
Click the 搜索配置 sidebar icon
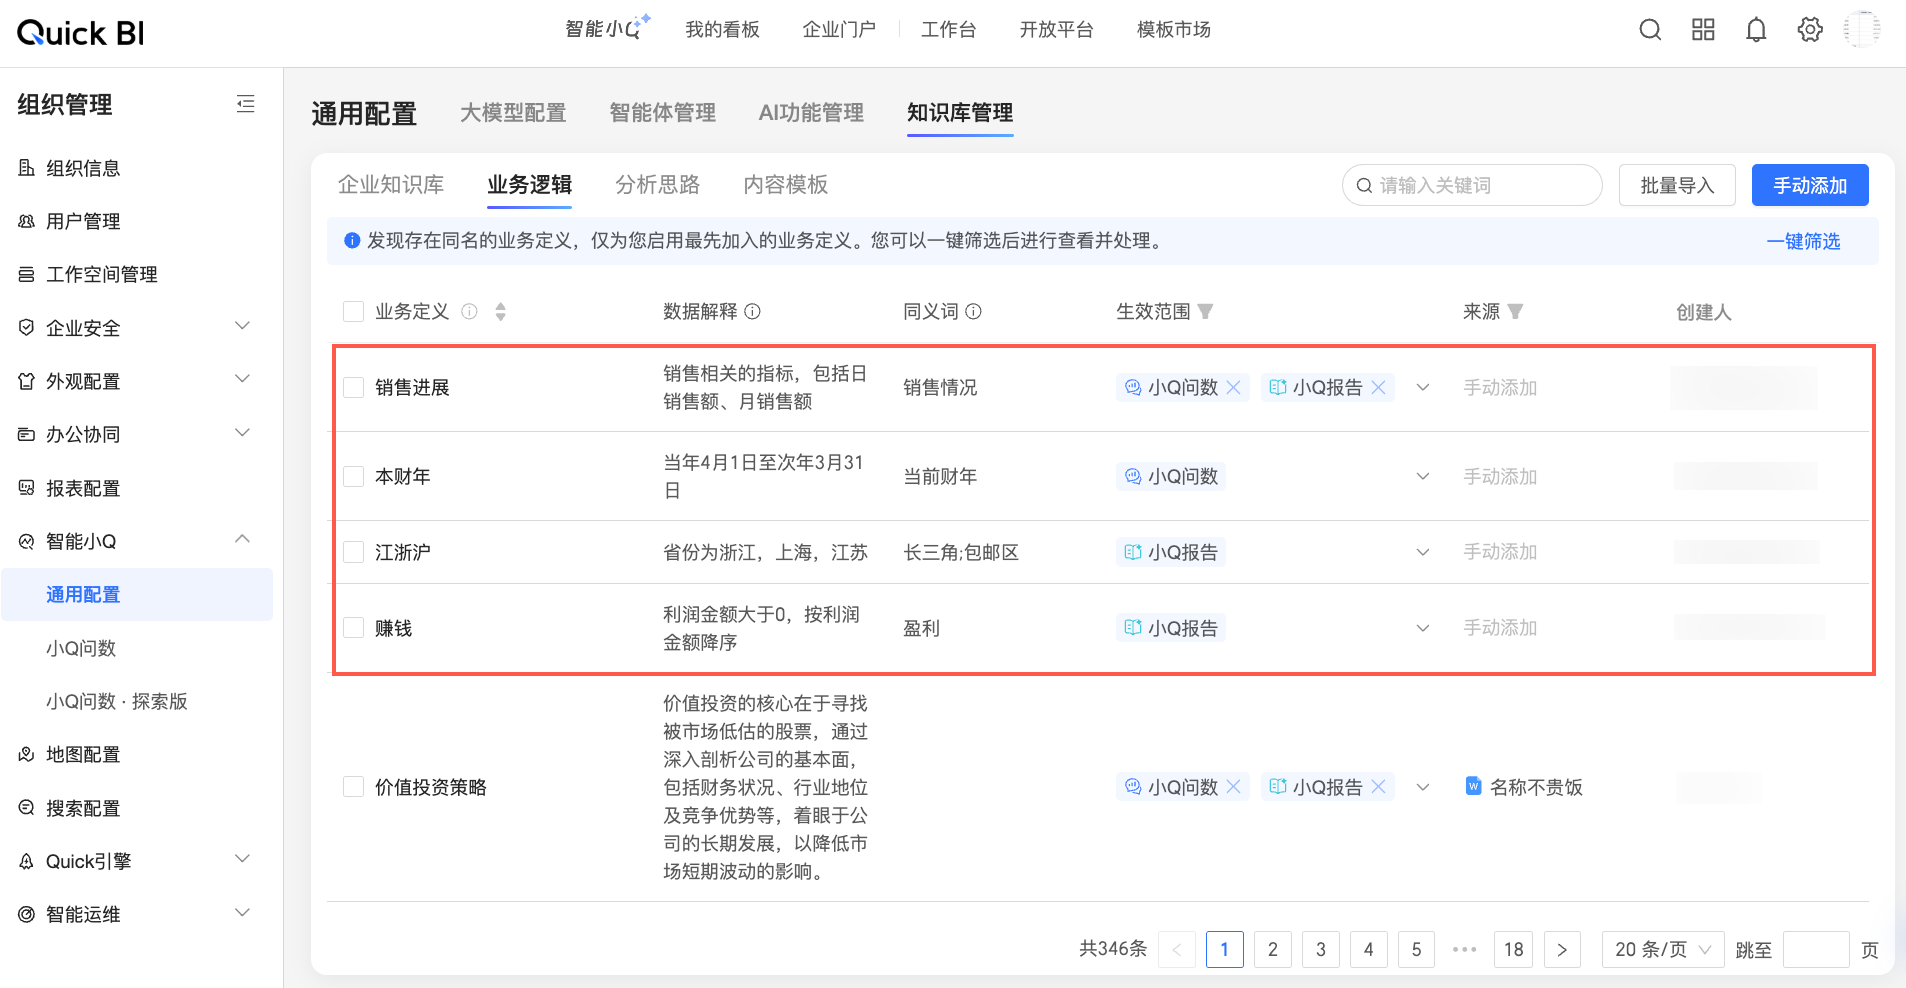(27, 808)
